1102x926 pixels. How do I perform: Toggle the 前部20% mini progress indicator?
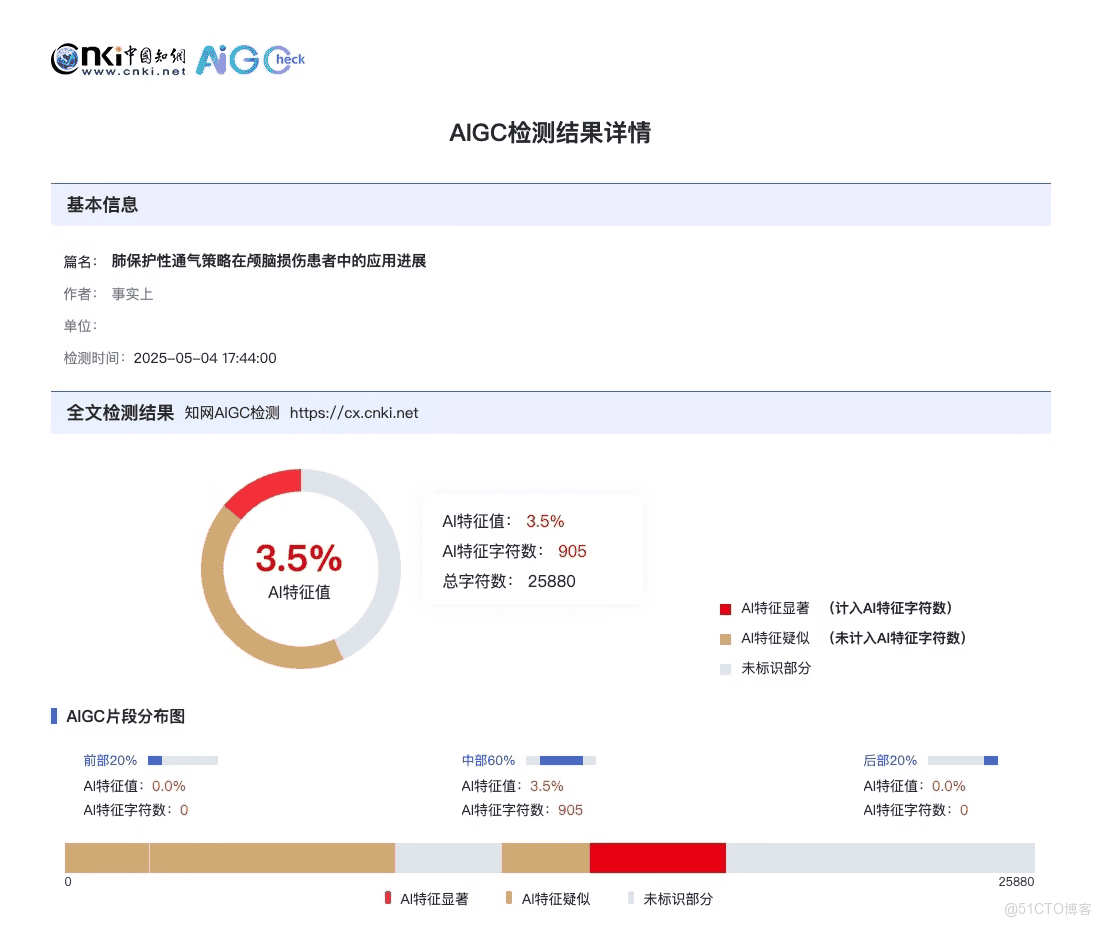pos(183,760)
